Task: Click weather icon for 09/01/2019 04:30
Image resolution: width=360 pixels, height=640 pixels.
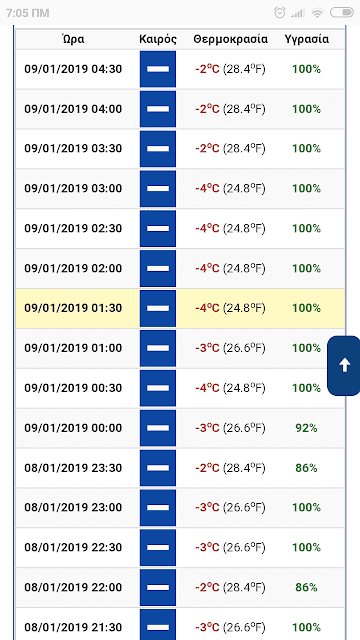Action: click(158, 69)
